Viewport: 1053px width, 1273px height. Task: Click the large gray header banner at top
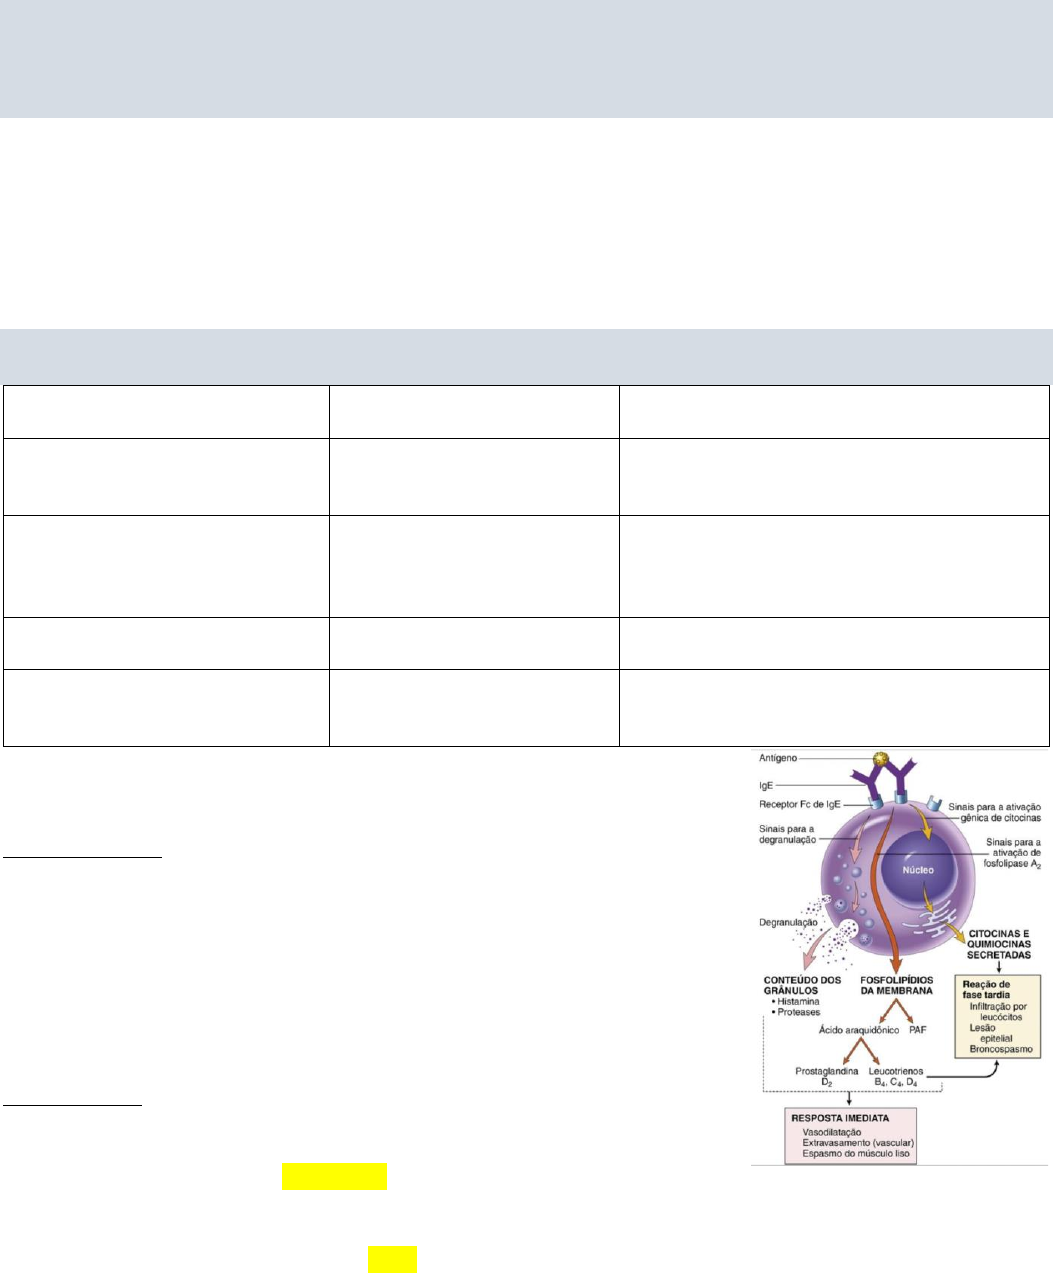526,58
